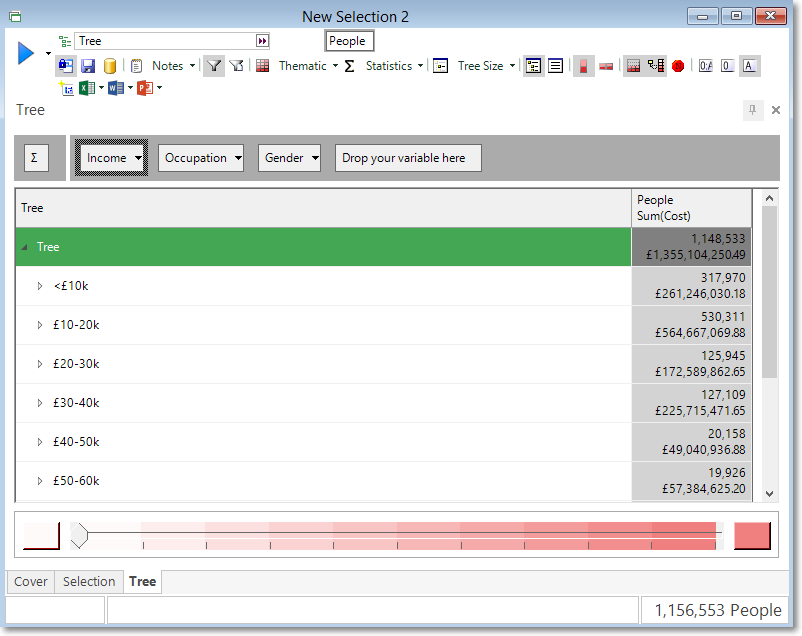Open the Thematic dropdown arrow
This screenshot has width=802, height=636.
(336, 66)
